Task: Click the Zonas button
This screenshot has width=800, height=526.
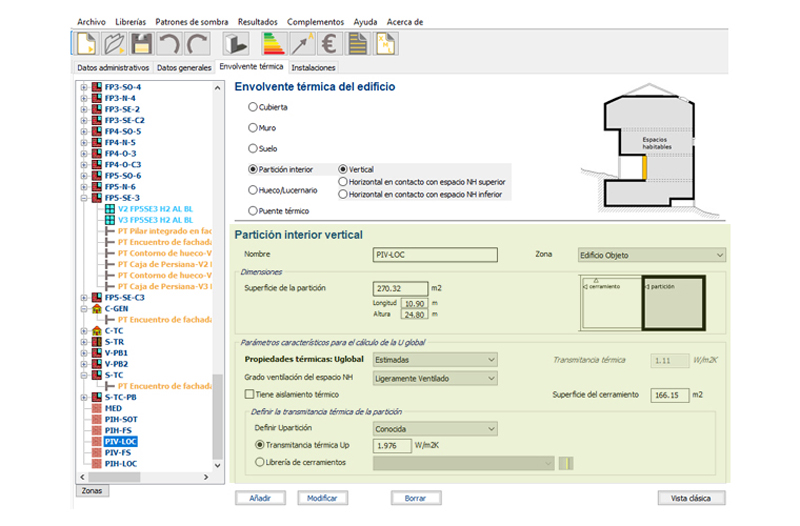Action: pos(92,491)
